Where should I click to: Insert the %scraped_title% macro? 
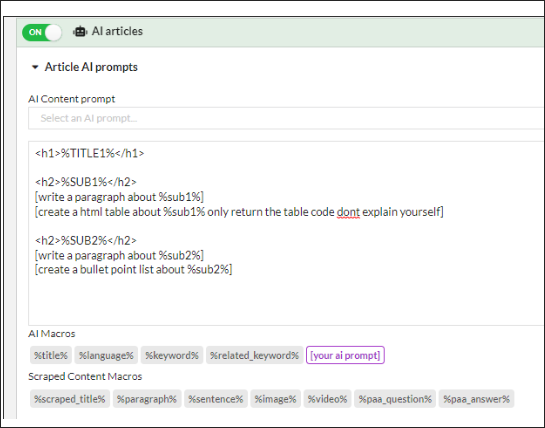[70, 399]
